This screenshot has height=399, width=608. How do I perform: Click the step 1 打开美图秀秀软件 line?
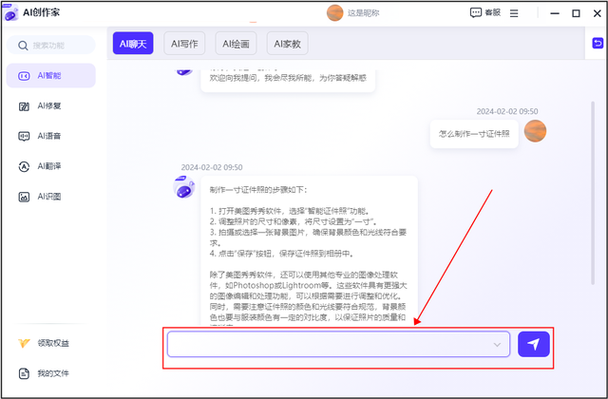point(290,211)
